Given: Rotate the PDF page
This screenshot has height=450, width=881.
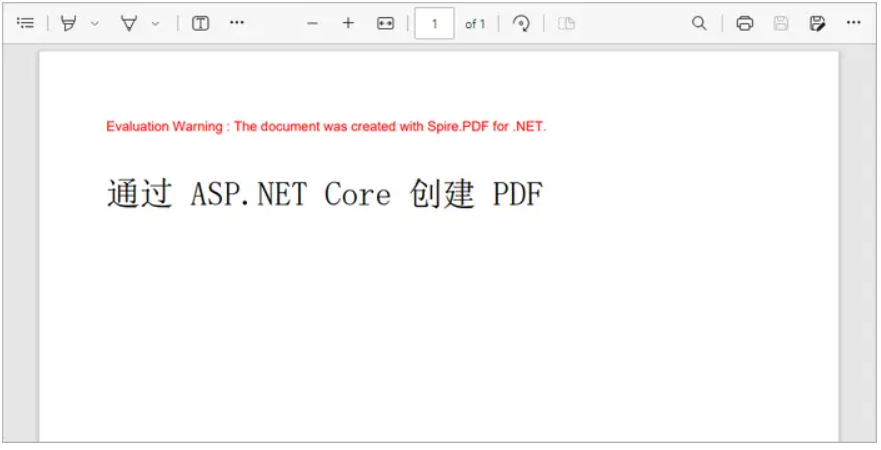Looking at the screenshot, I should [x=521, y=24].
